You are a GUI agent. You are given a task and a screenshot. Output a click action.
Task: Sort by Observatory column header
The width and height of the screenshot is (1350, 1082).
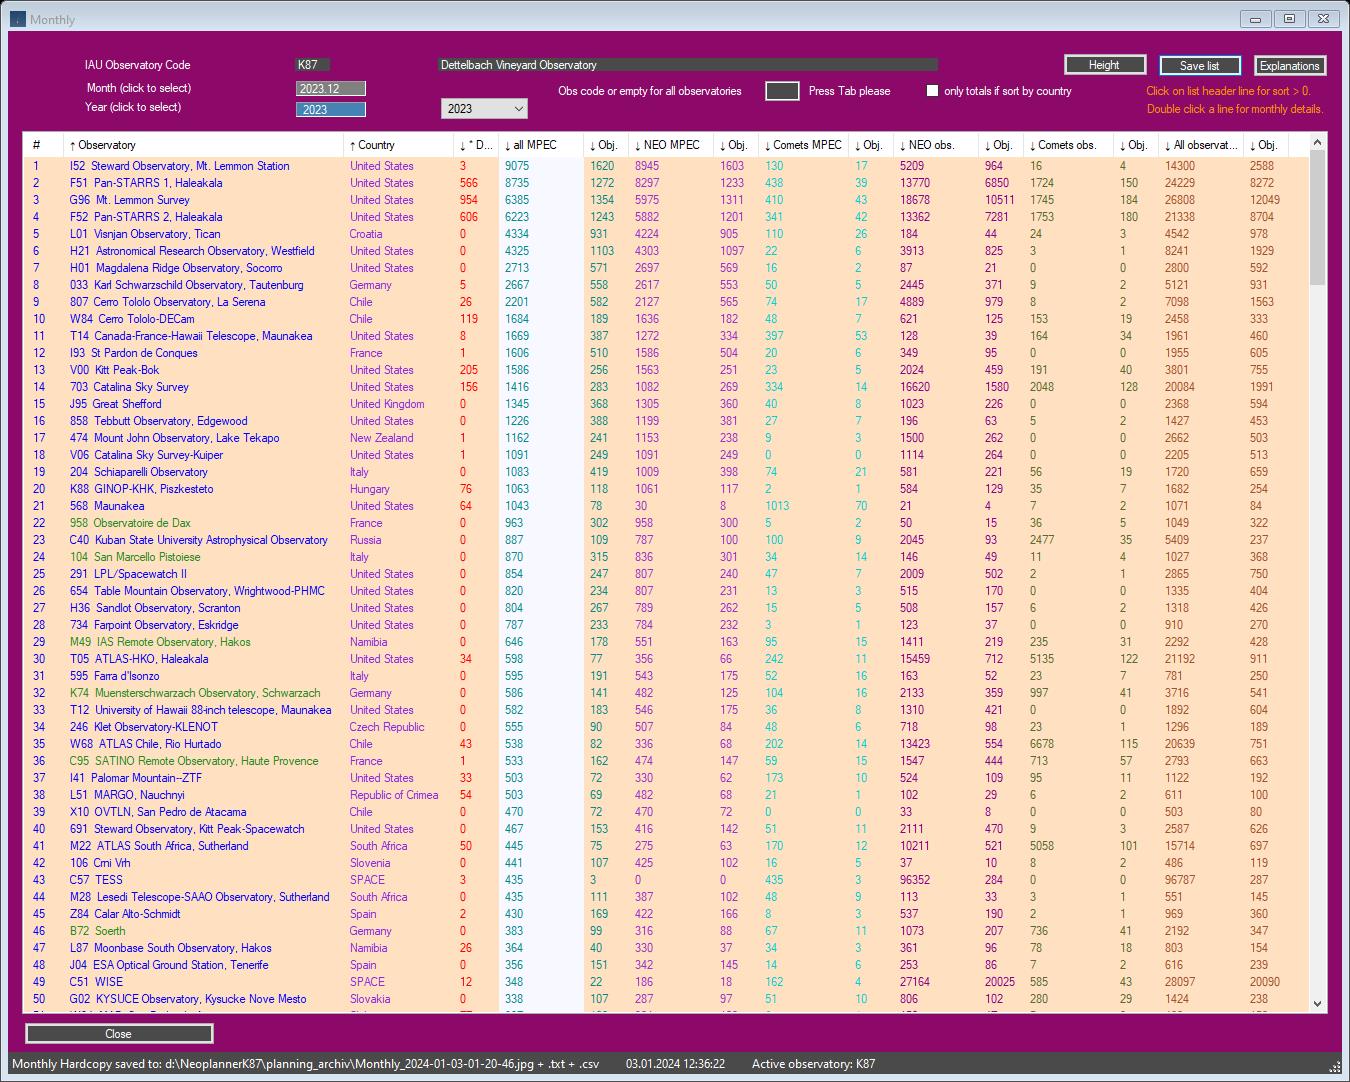click(204, 145)
